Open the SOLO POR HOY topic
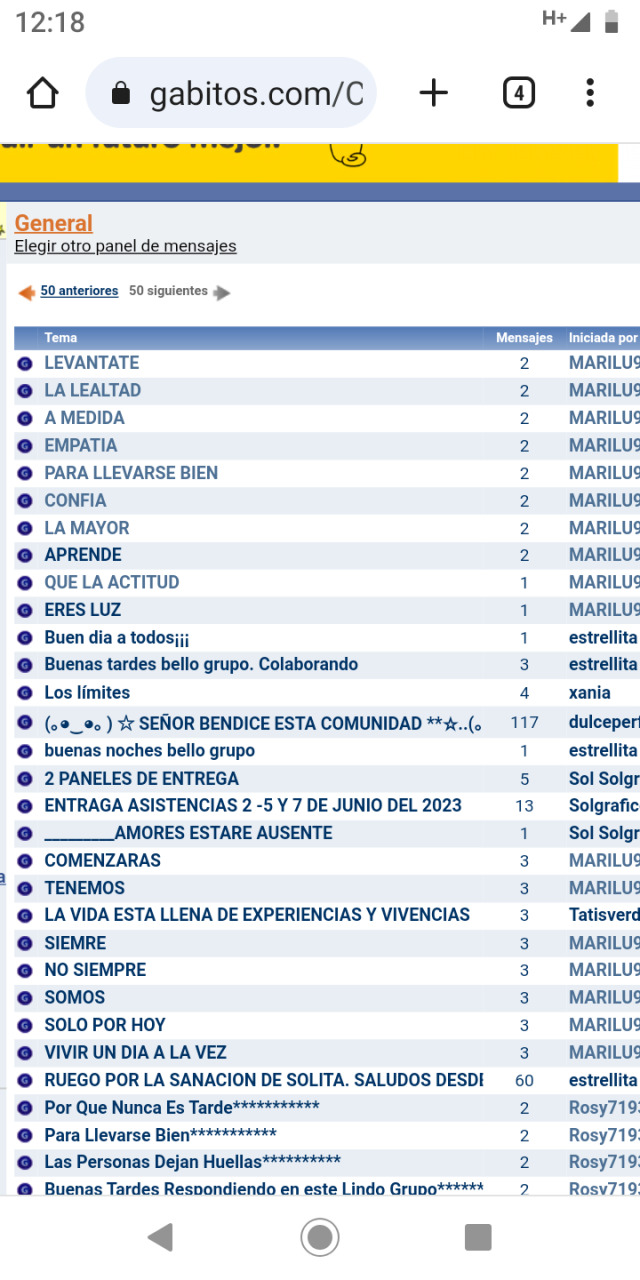Screen dimensions: 640x1280 click(105, 1025)
